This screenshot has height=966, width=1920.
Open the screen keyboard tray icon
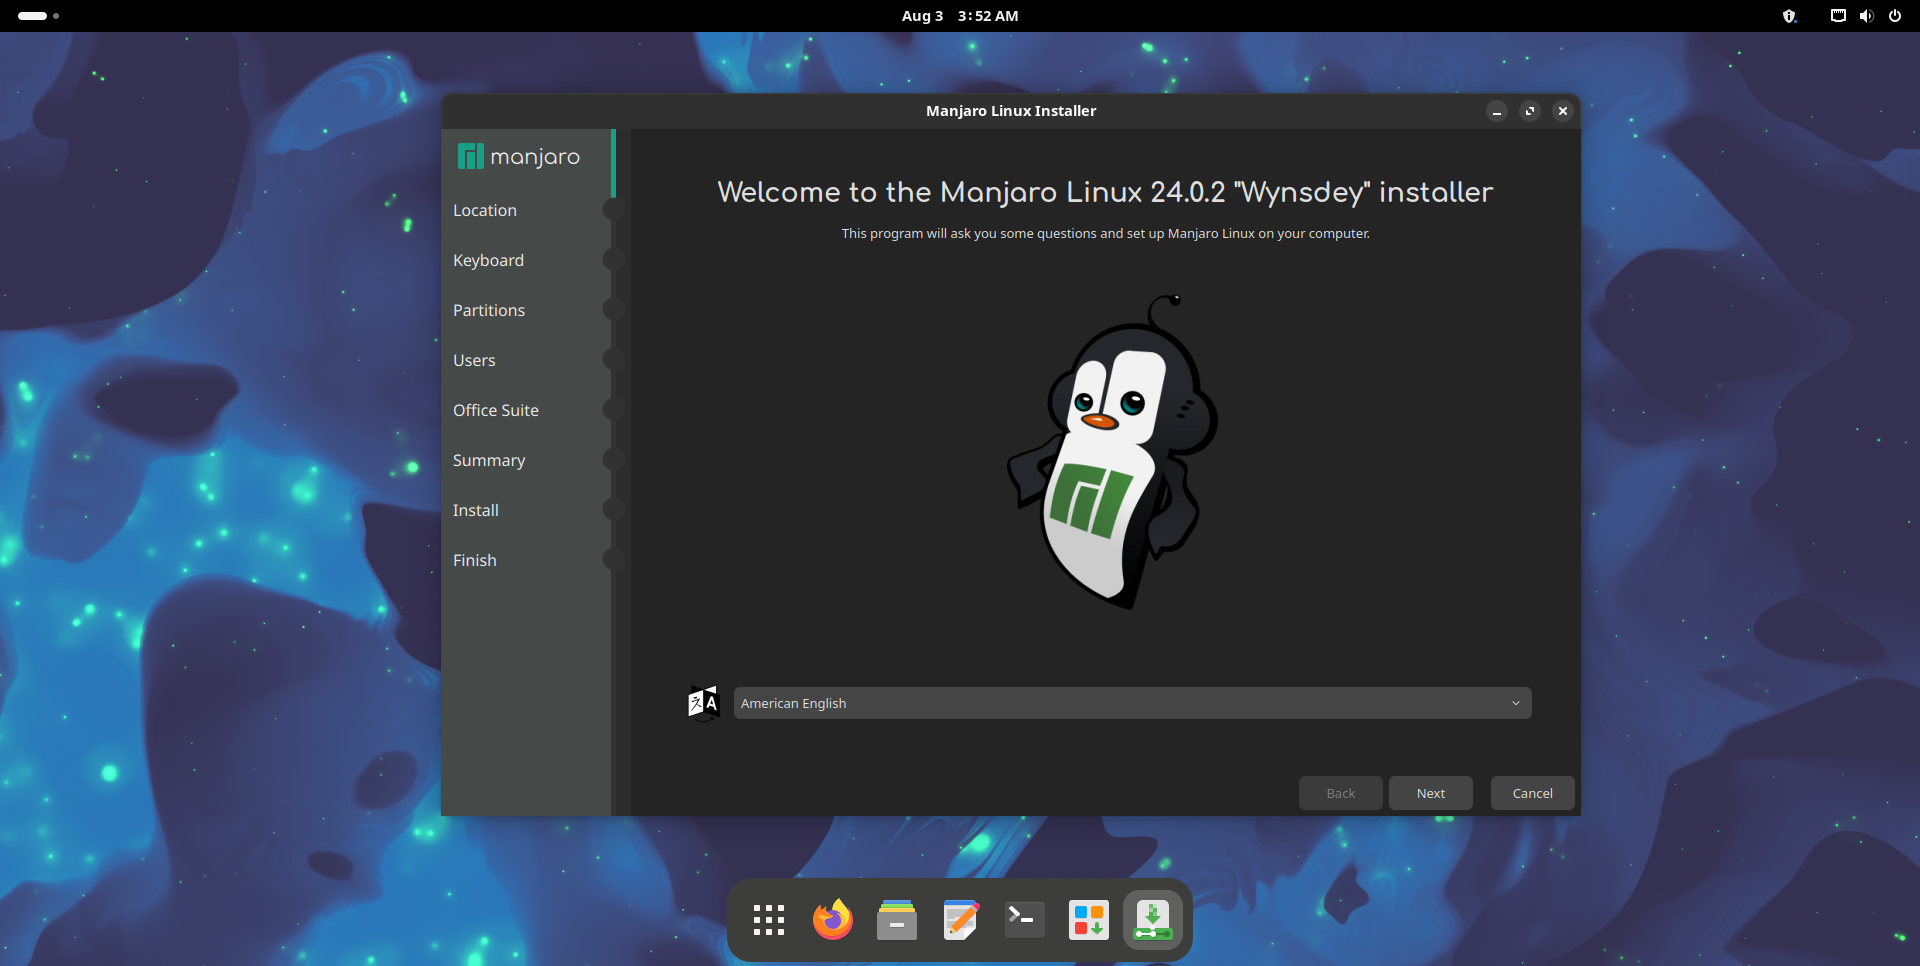[1838, 16]
